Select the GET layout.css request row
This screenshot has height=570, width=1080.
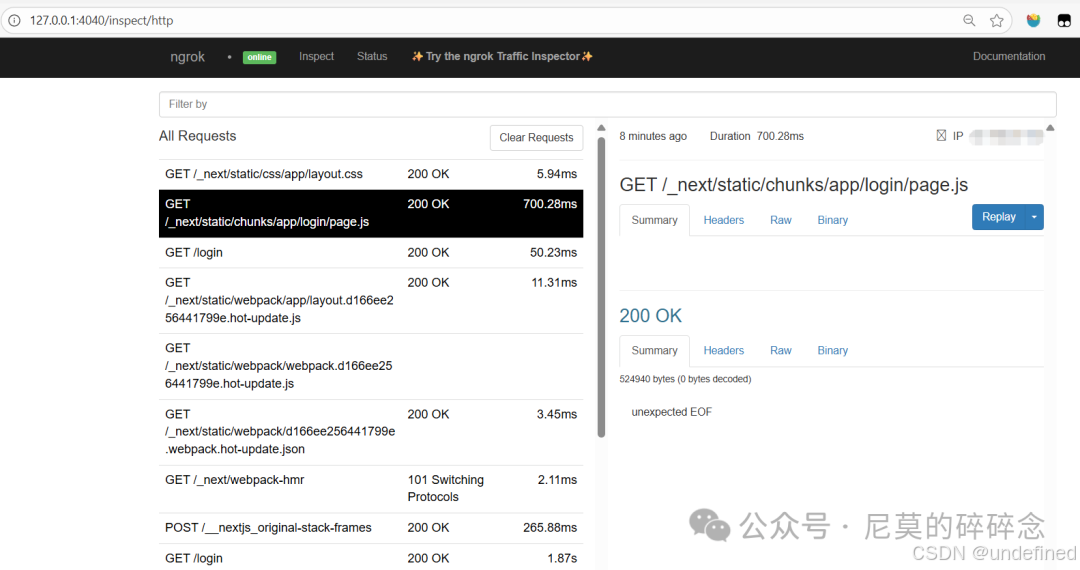371,174
